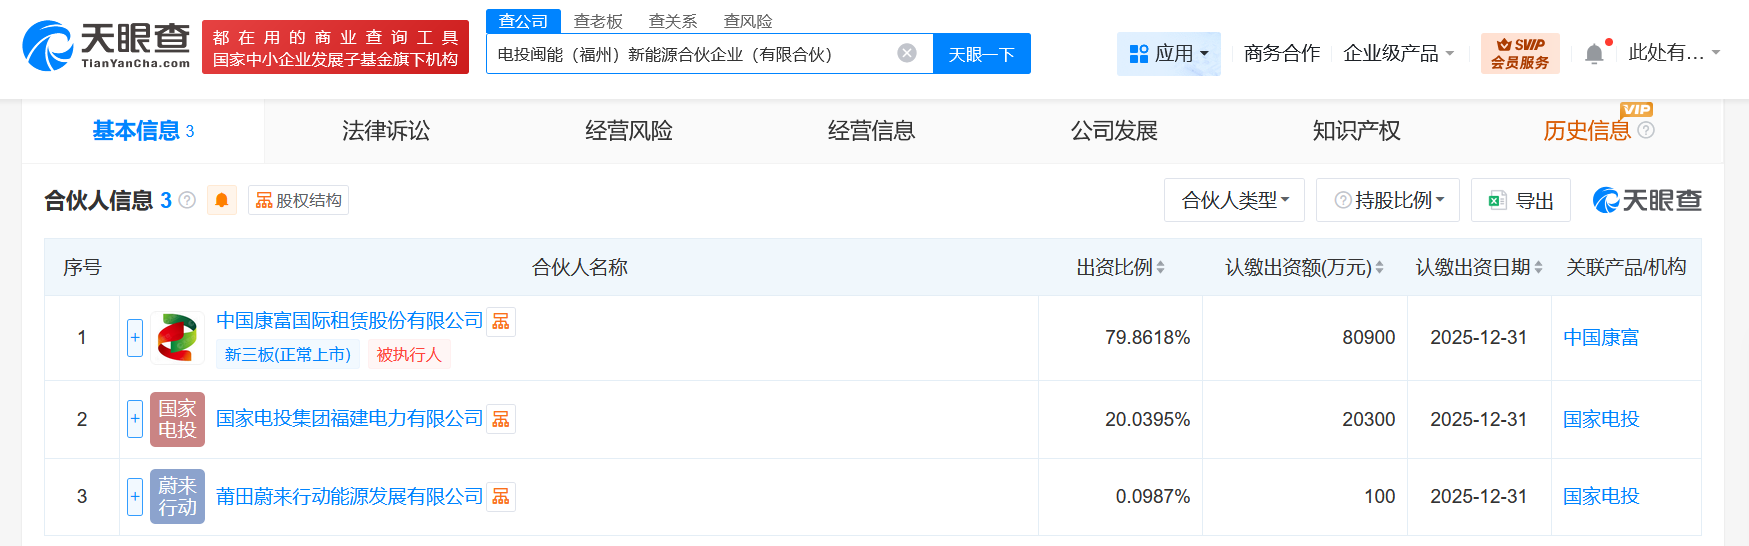Click the notification bell in header
Screen dimensions: 1749x546
point(1594,54)
